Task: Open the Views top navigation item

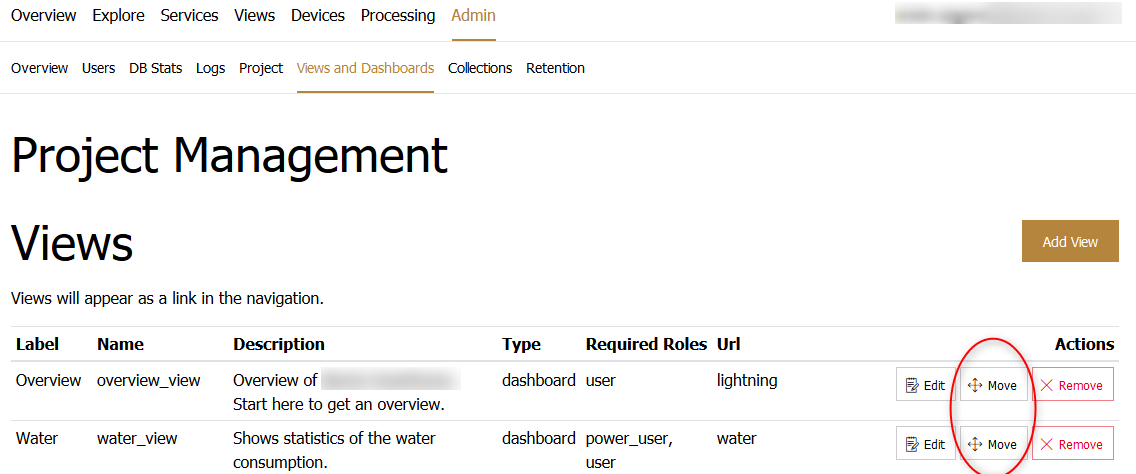Action: [254, 16]
